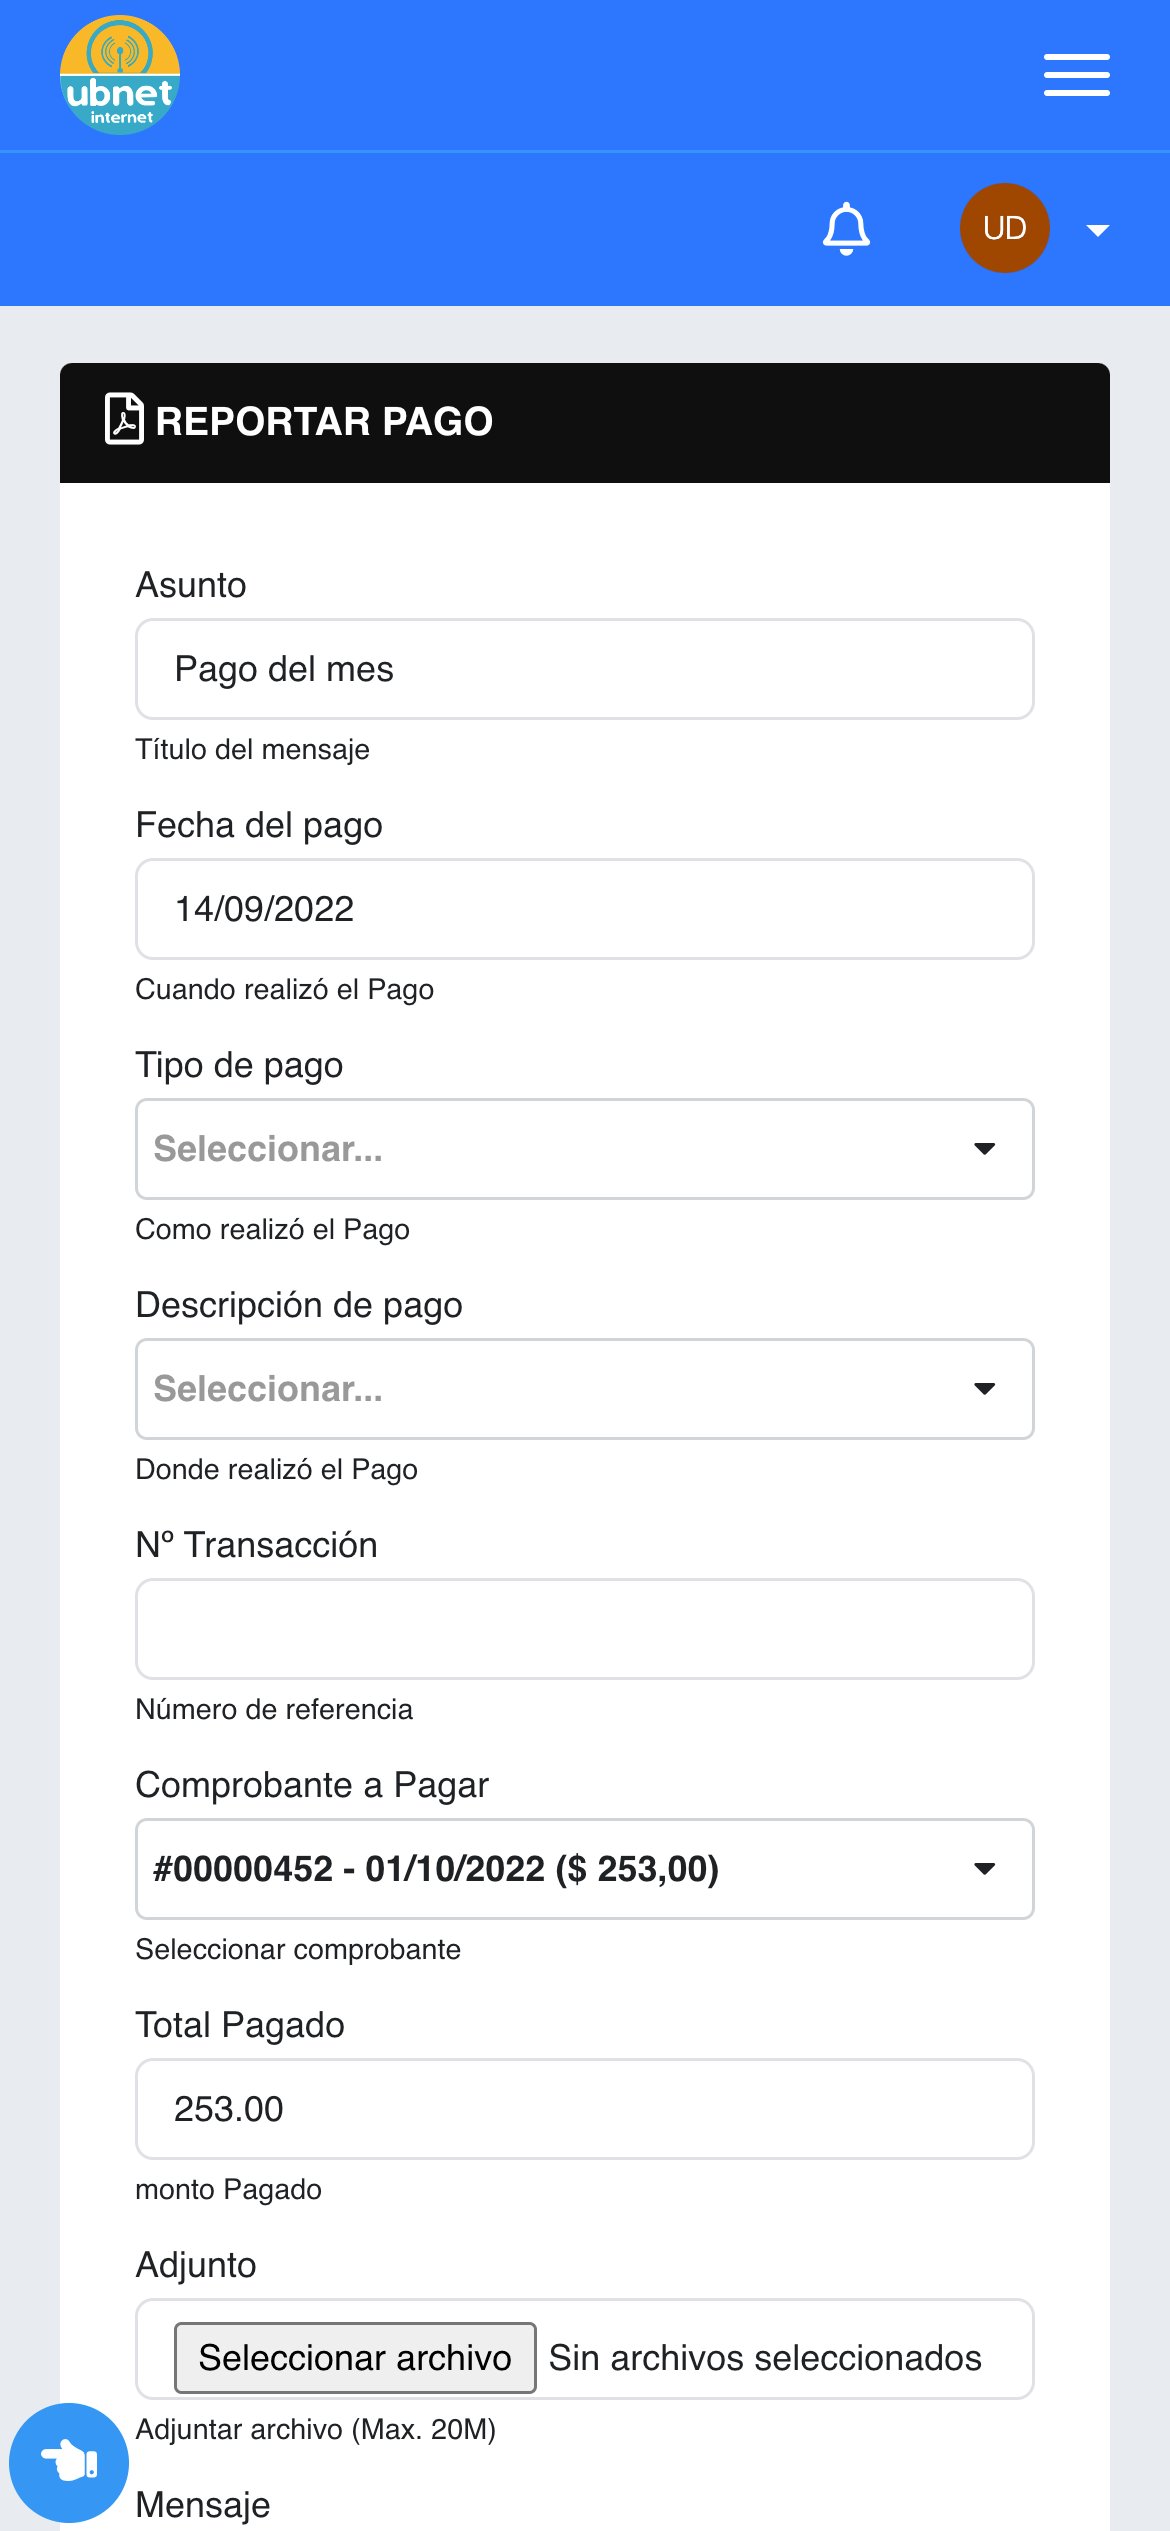Click the ubnet internet logo
This screenshot has width=1170, height=2531.
pos(120,75)
